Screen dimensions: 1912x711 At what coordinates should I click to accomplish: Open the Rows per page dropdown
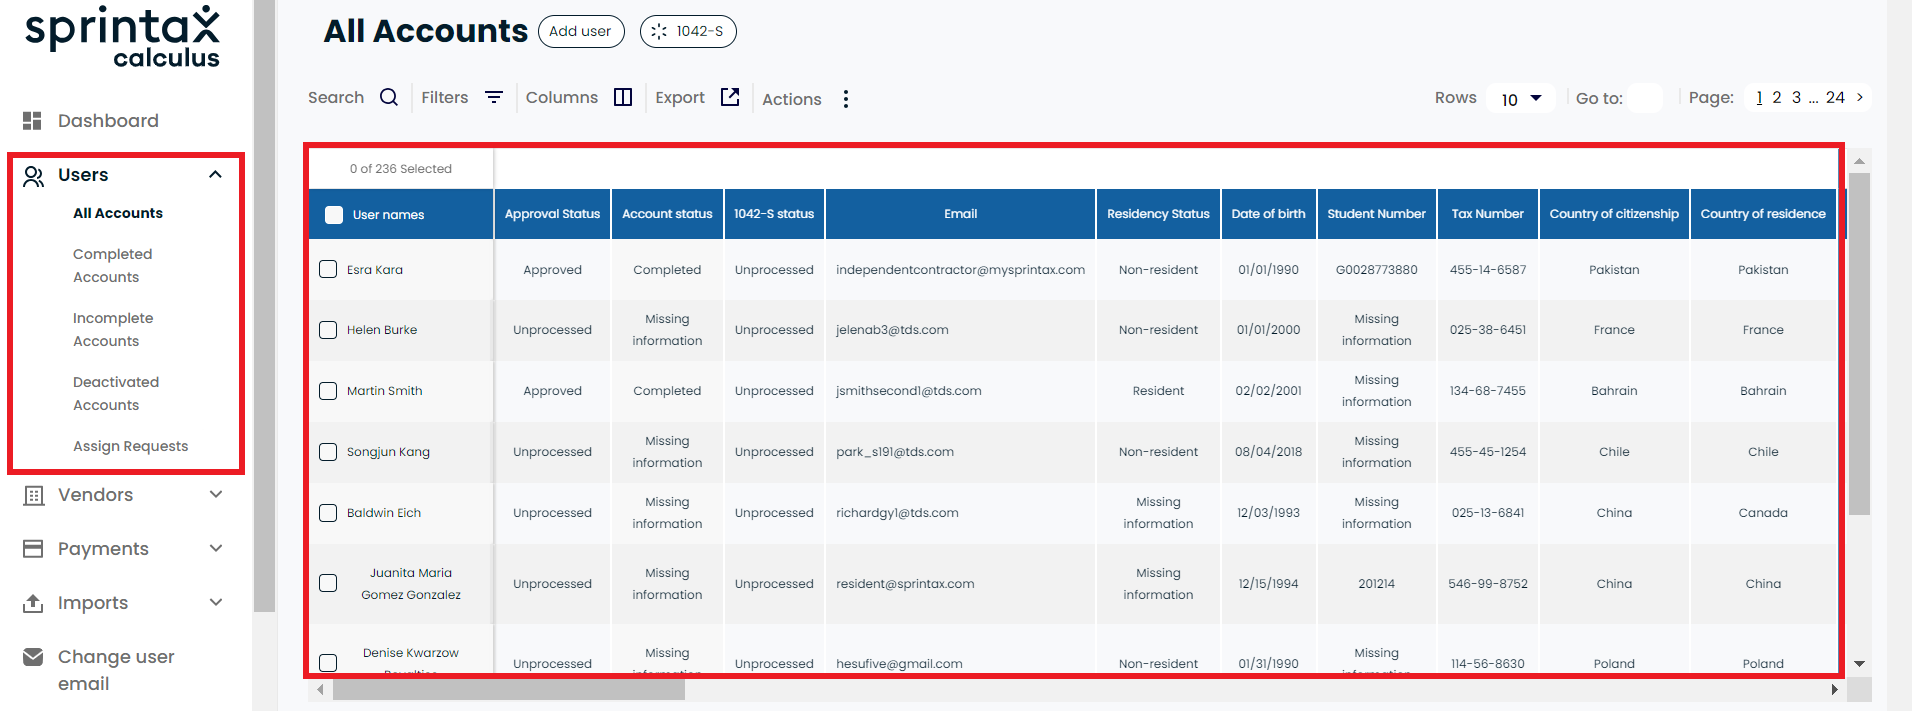tap(1521, 98)
